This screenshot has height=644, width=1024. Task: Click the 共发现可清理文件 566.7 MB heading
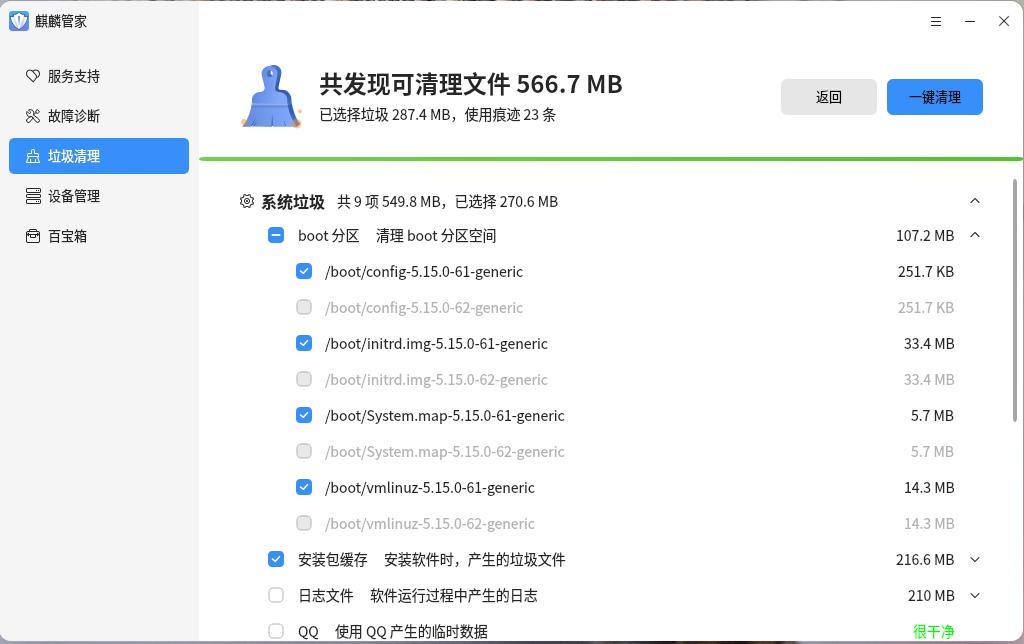(470, 84)
